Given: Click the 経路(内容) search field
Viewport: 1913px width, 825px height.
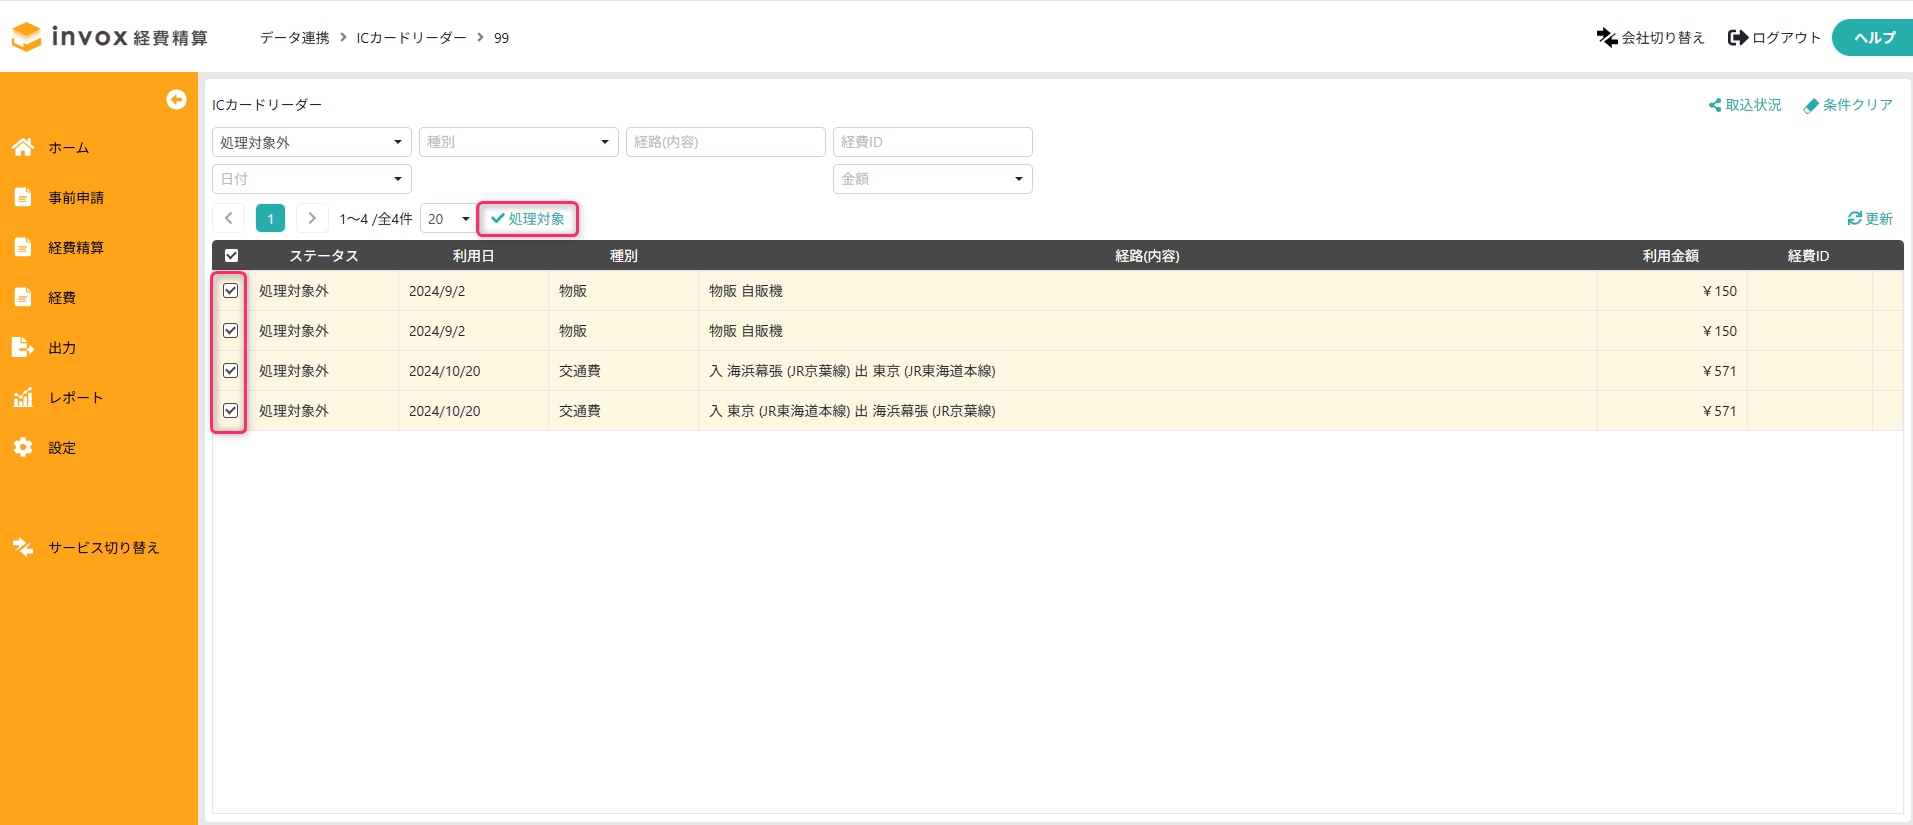Looking at the screenshot, I should (x=725, y=142).
